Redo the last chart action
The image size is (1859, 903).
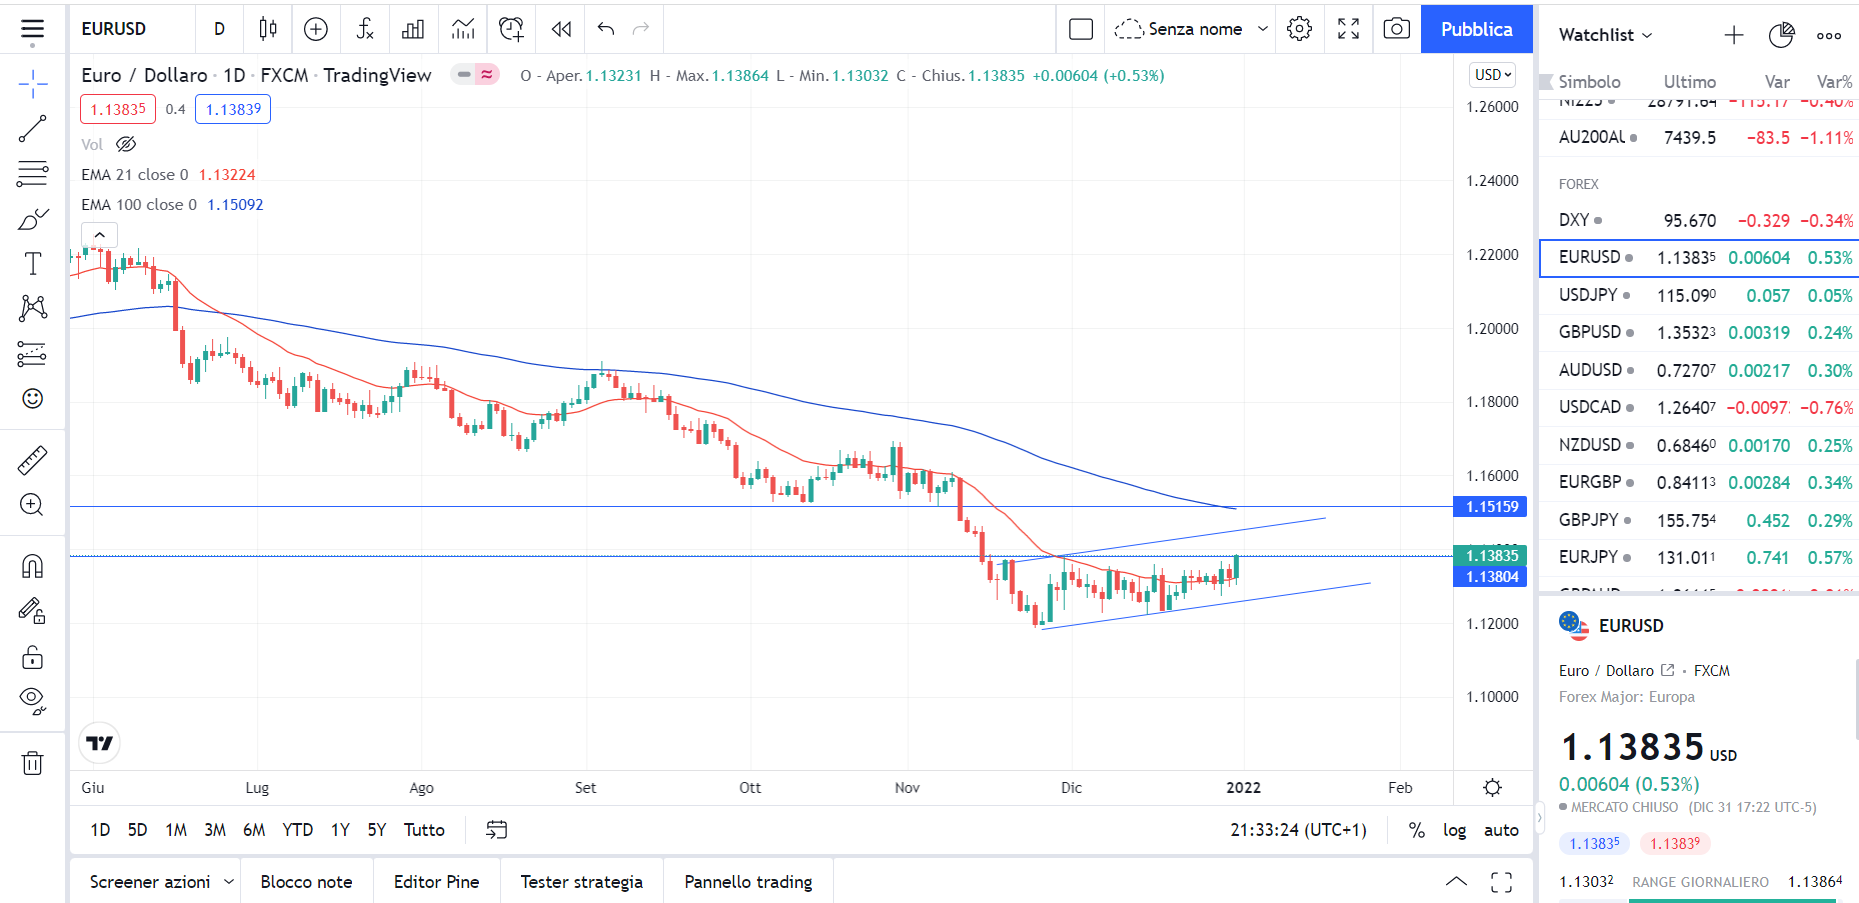click(641, 29)
